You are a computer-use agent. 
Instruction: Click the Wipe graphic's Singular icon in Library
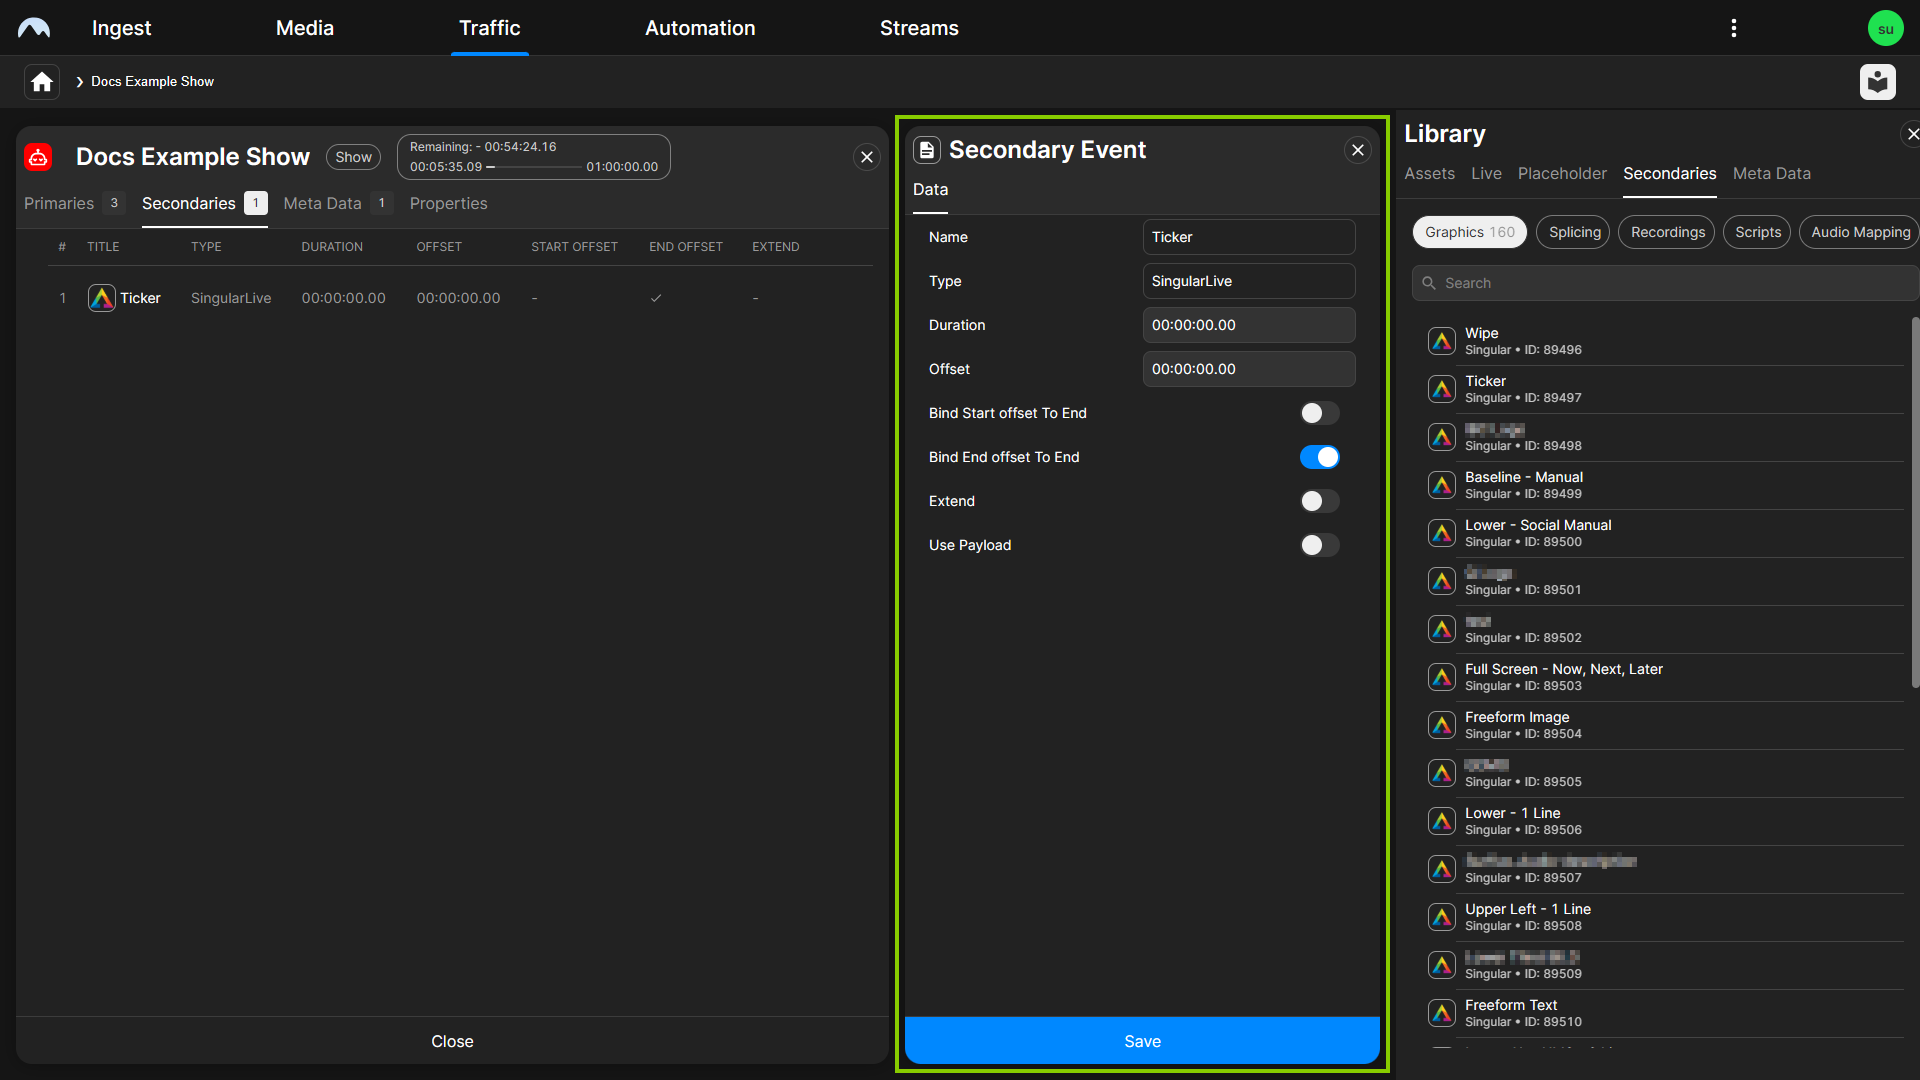pos(1442,340)
